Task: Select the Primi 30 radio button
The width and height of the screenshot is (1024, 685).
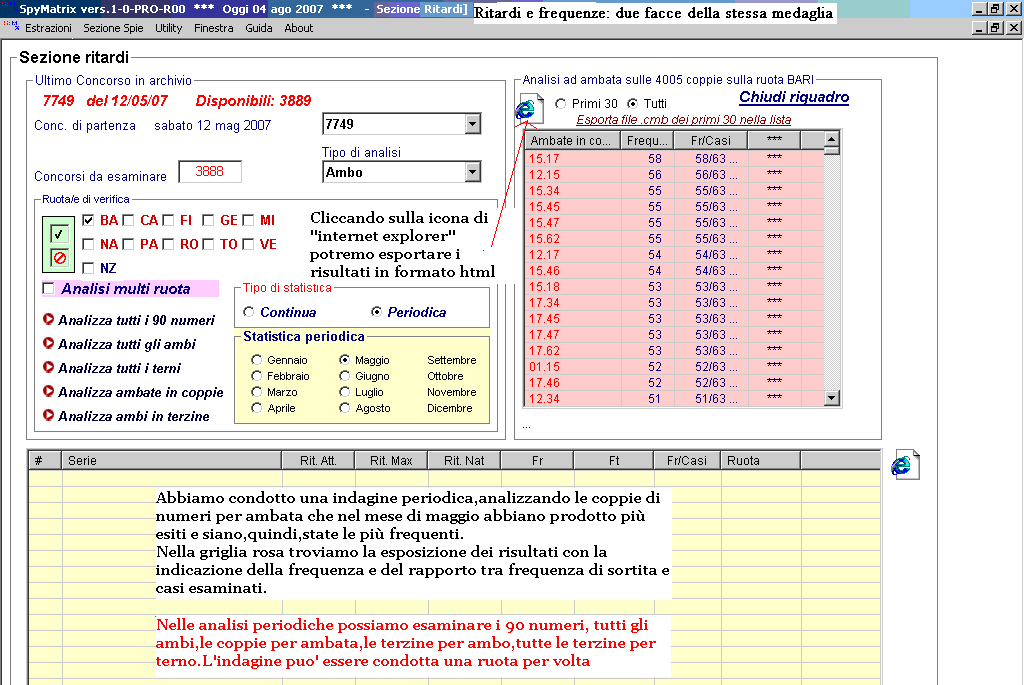Action: point(560,103)
